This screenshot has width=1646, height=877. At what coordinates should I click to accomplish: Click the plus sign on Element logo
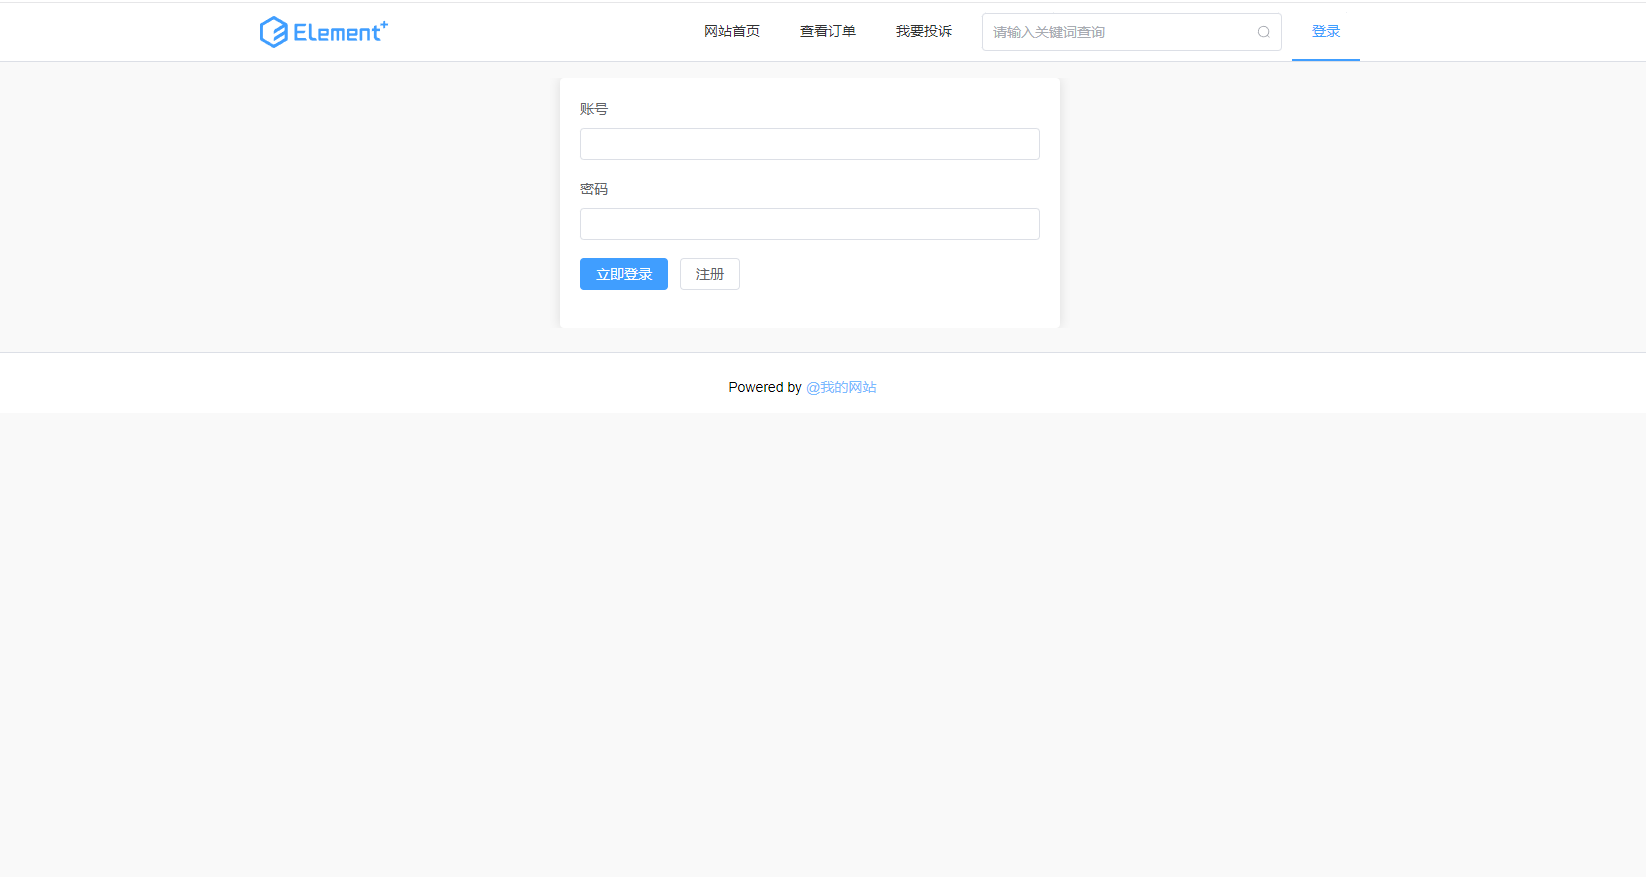[384, 24]
